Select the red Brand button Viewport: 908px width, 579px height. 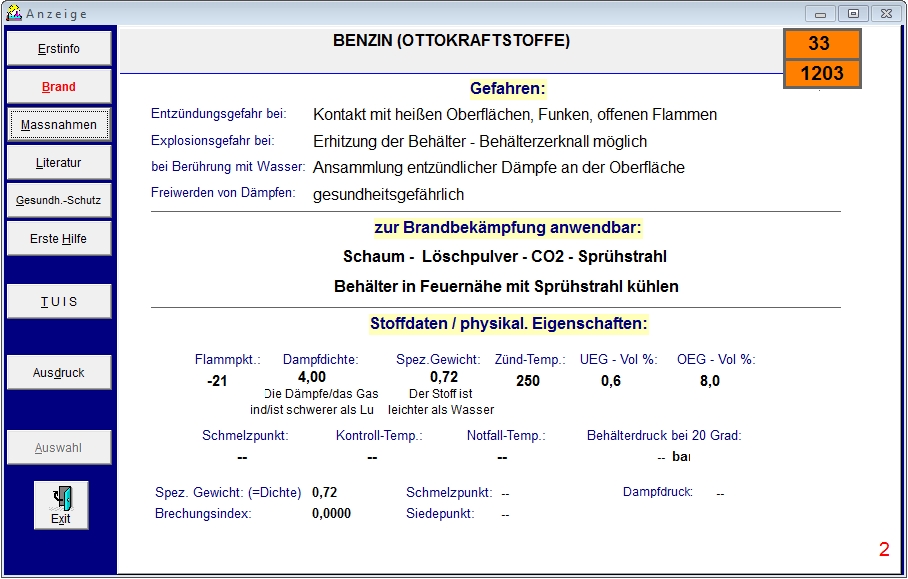click(58, 87)
